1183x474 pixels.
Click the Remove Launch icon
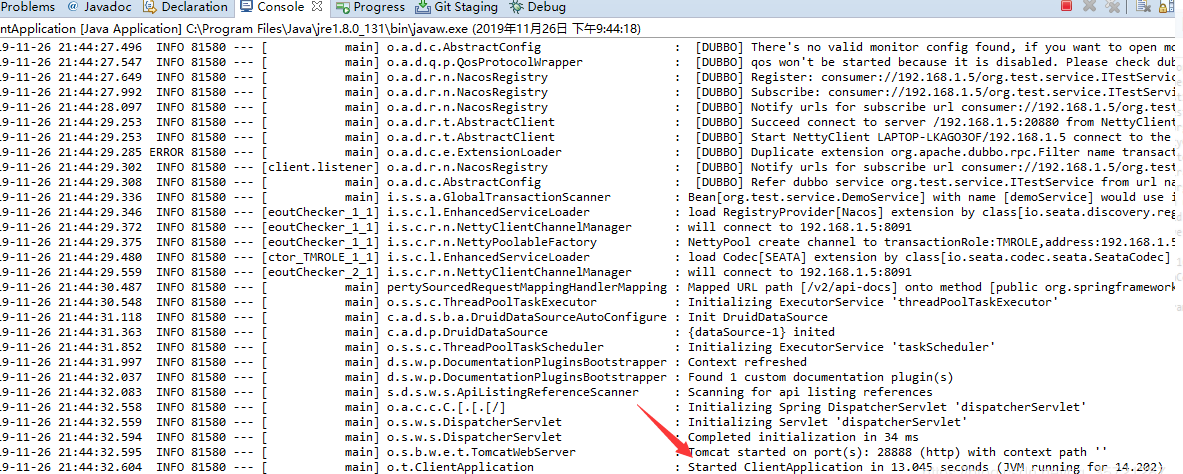(1089, 6)
